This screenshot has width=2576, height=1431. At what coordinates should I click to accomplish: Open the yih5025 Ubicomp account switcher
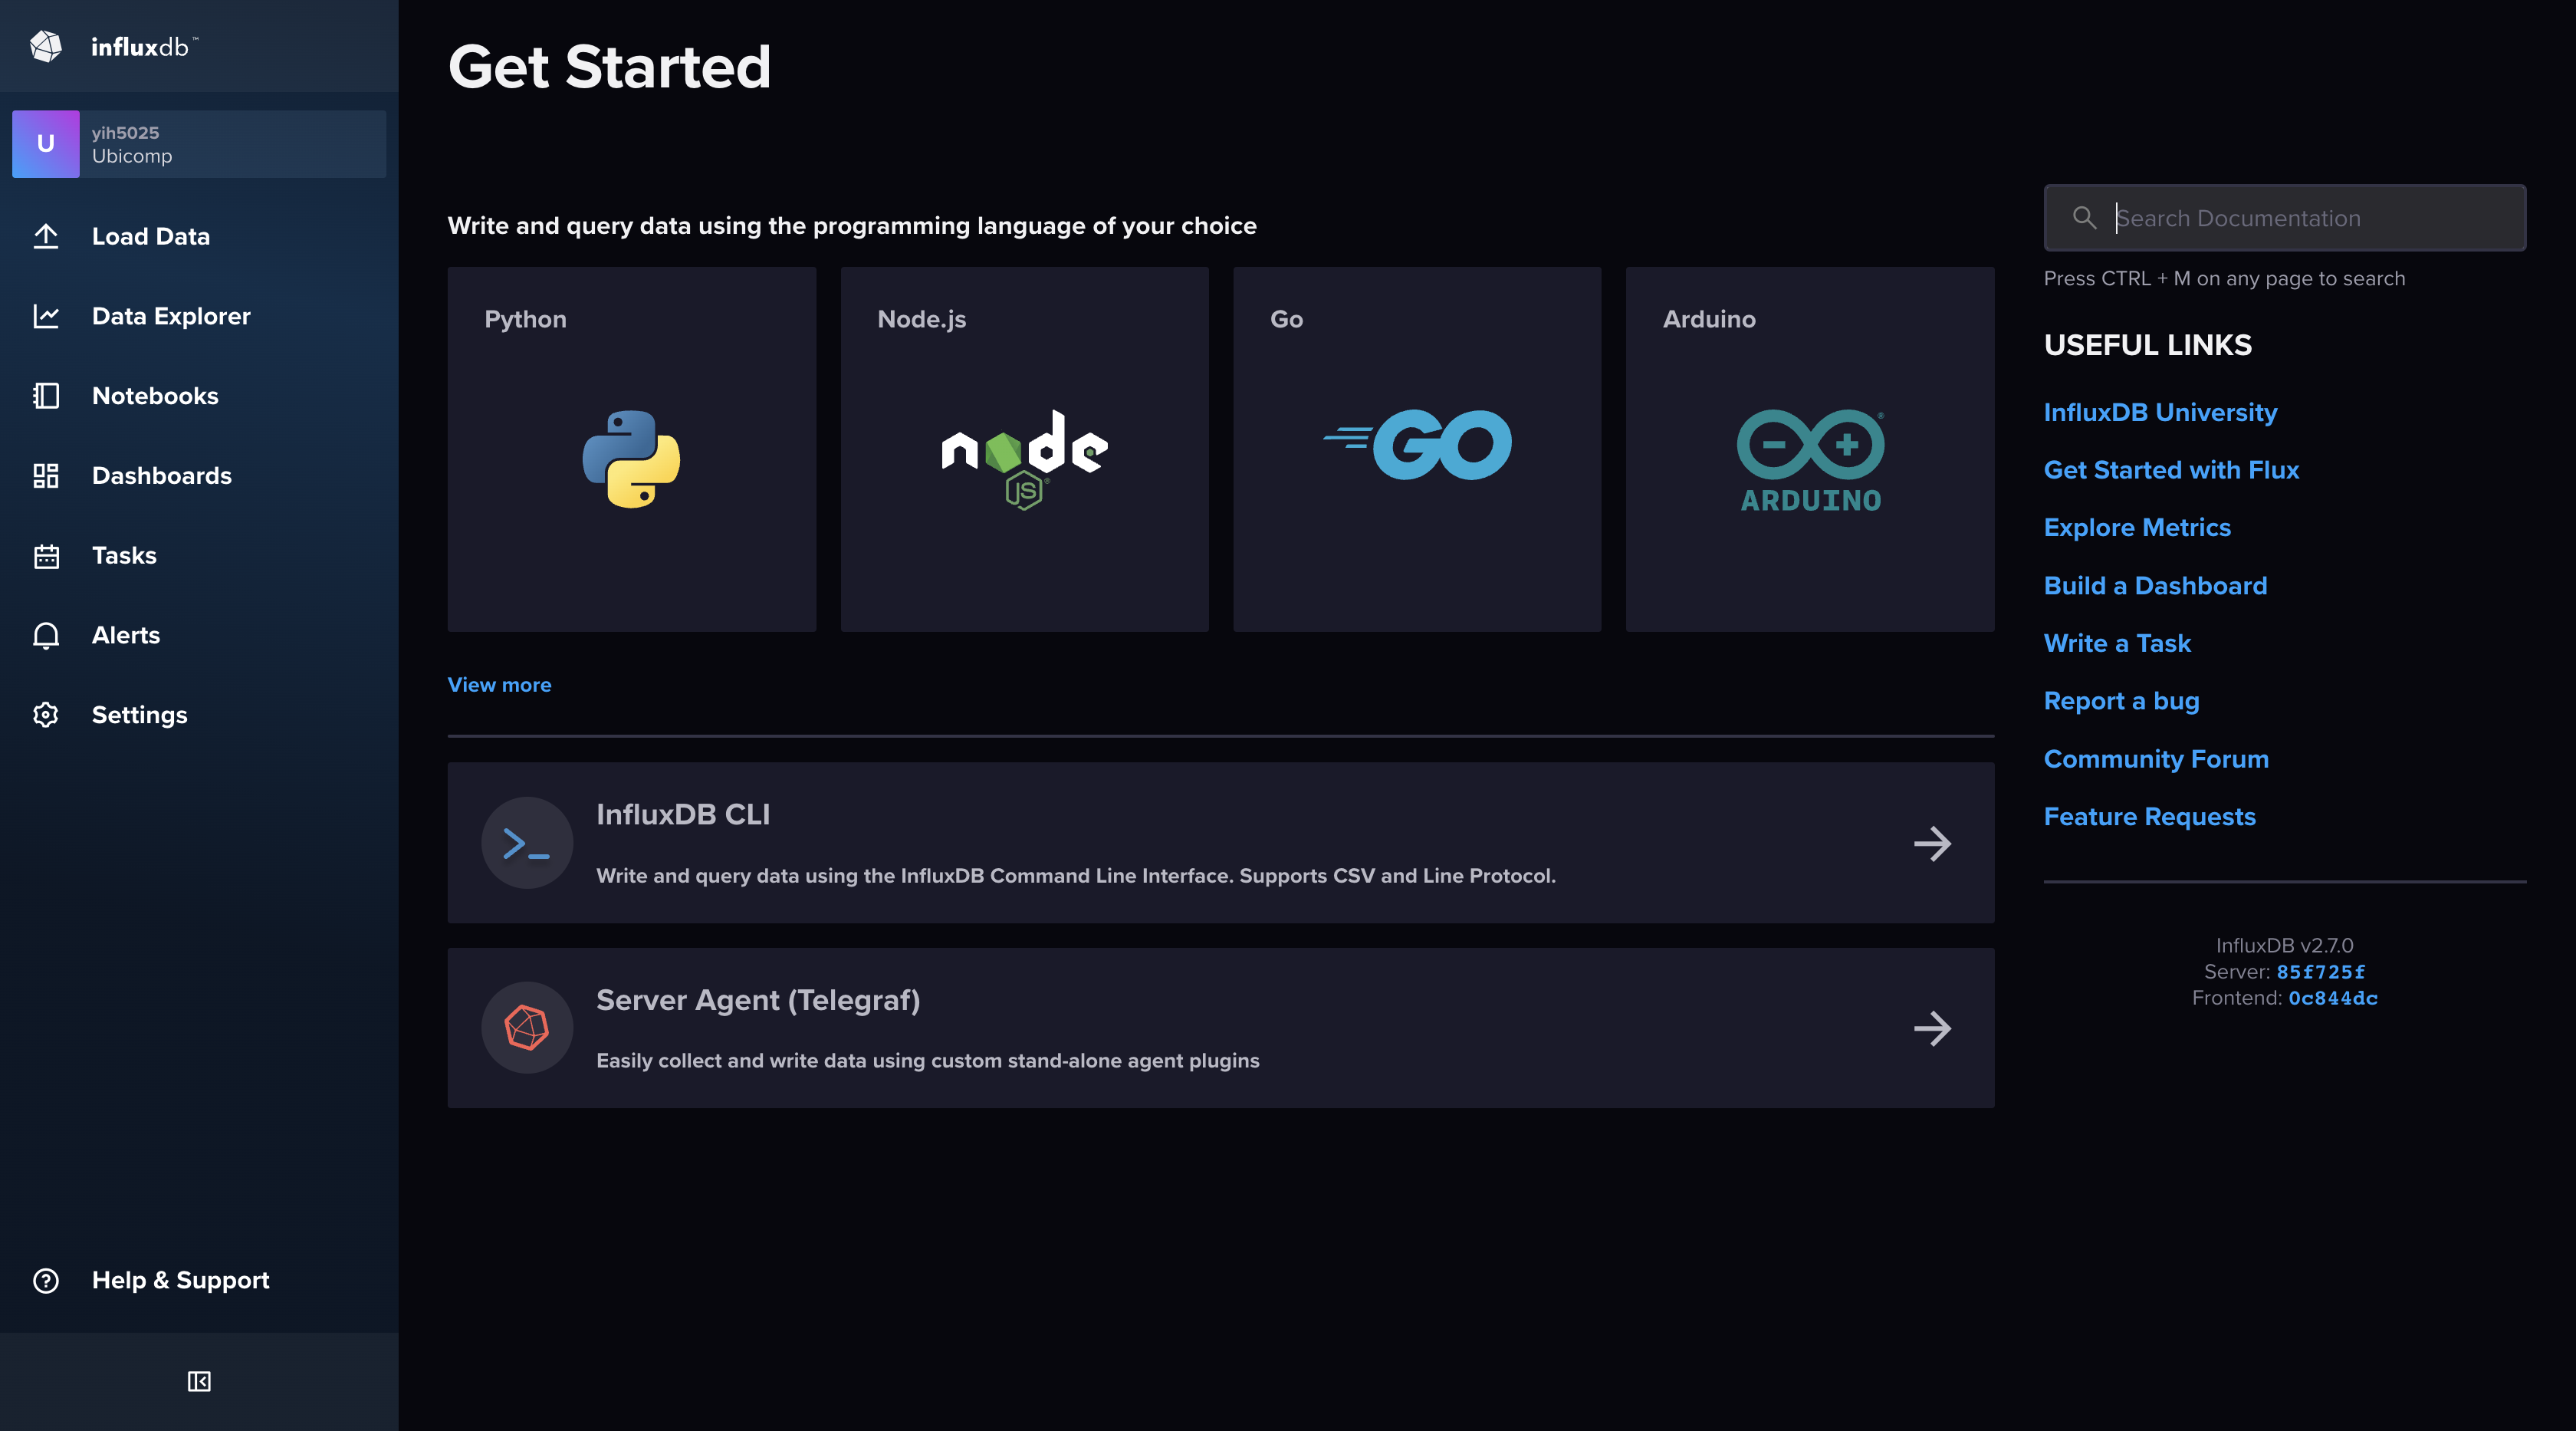point(199,144)
